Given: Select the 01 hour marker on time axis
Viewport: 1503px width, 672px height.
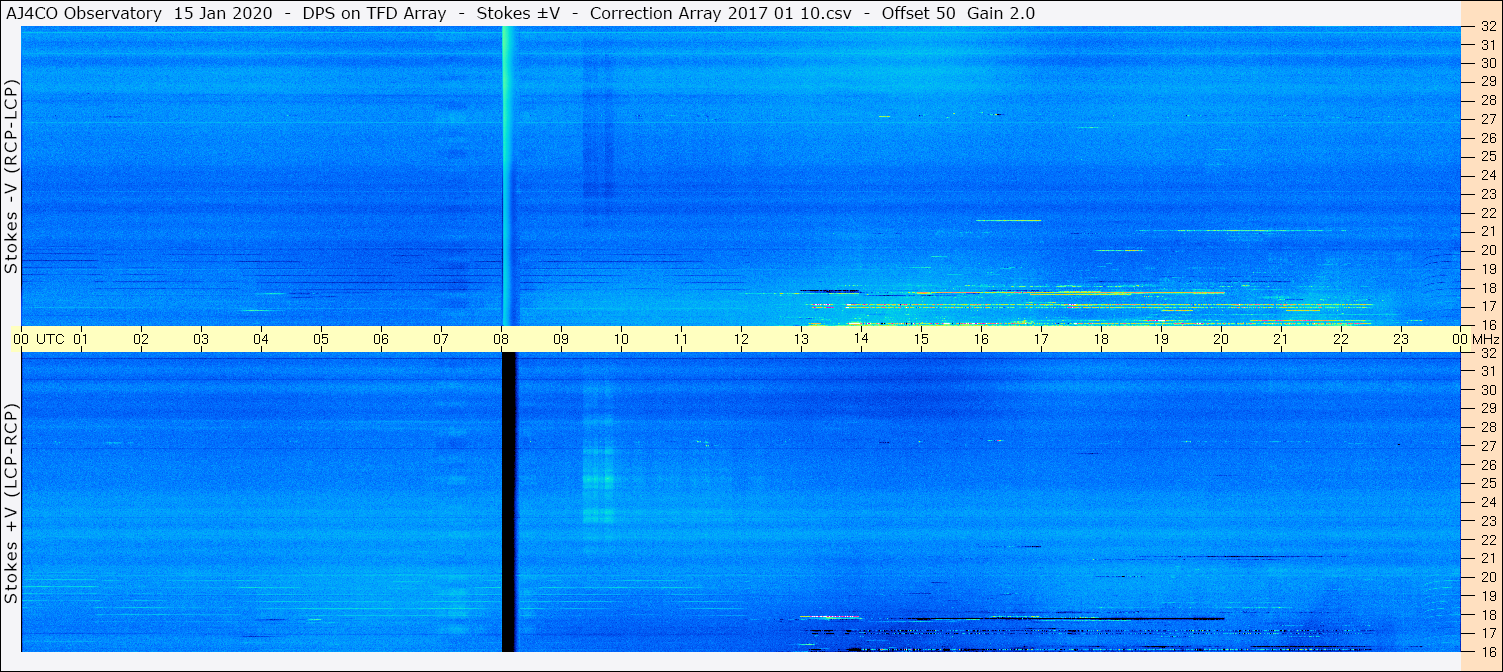Looking at the screenshot, I should click(x=81, y=339).
